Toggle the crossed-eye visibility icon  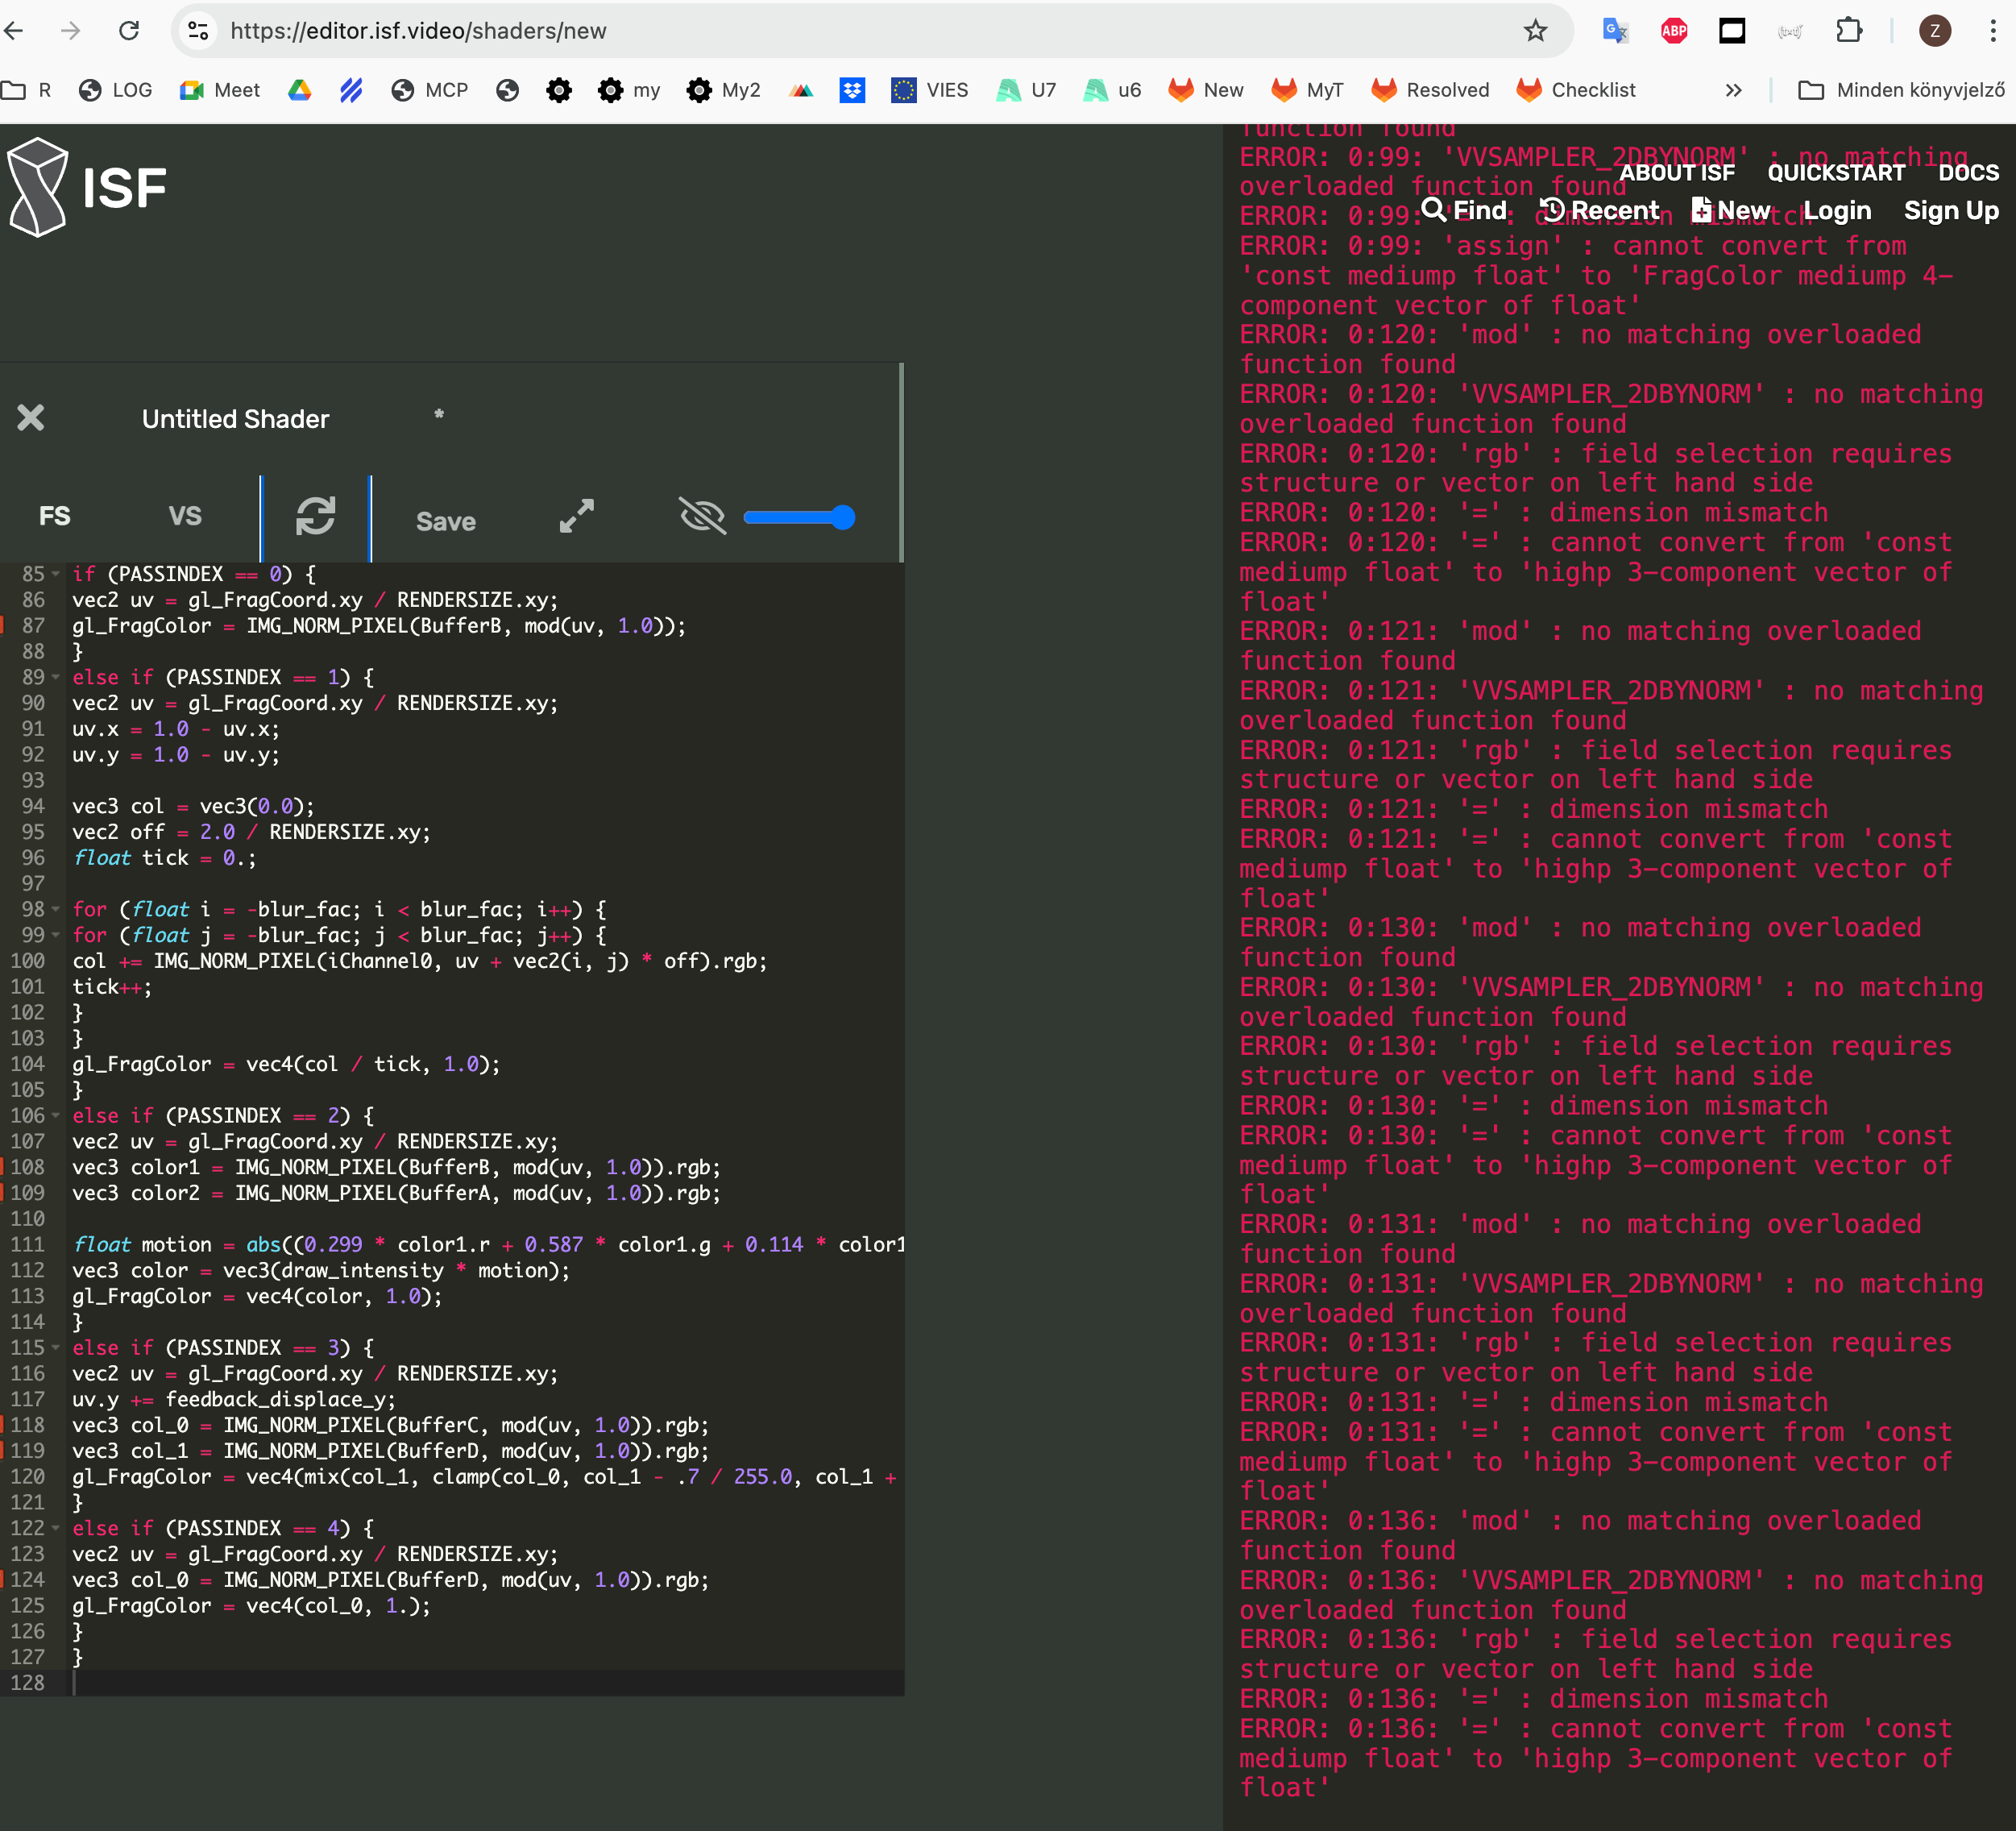pos(702,516)
